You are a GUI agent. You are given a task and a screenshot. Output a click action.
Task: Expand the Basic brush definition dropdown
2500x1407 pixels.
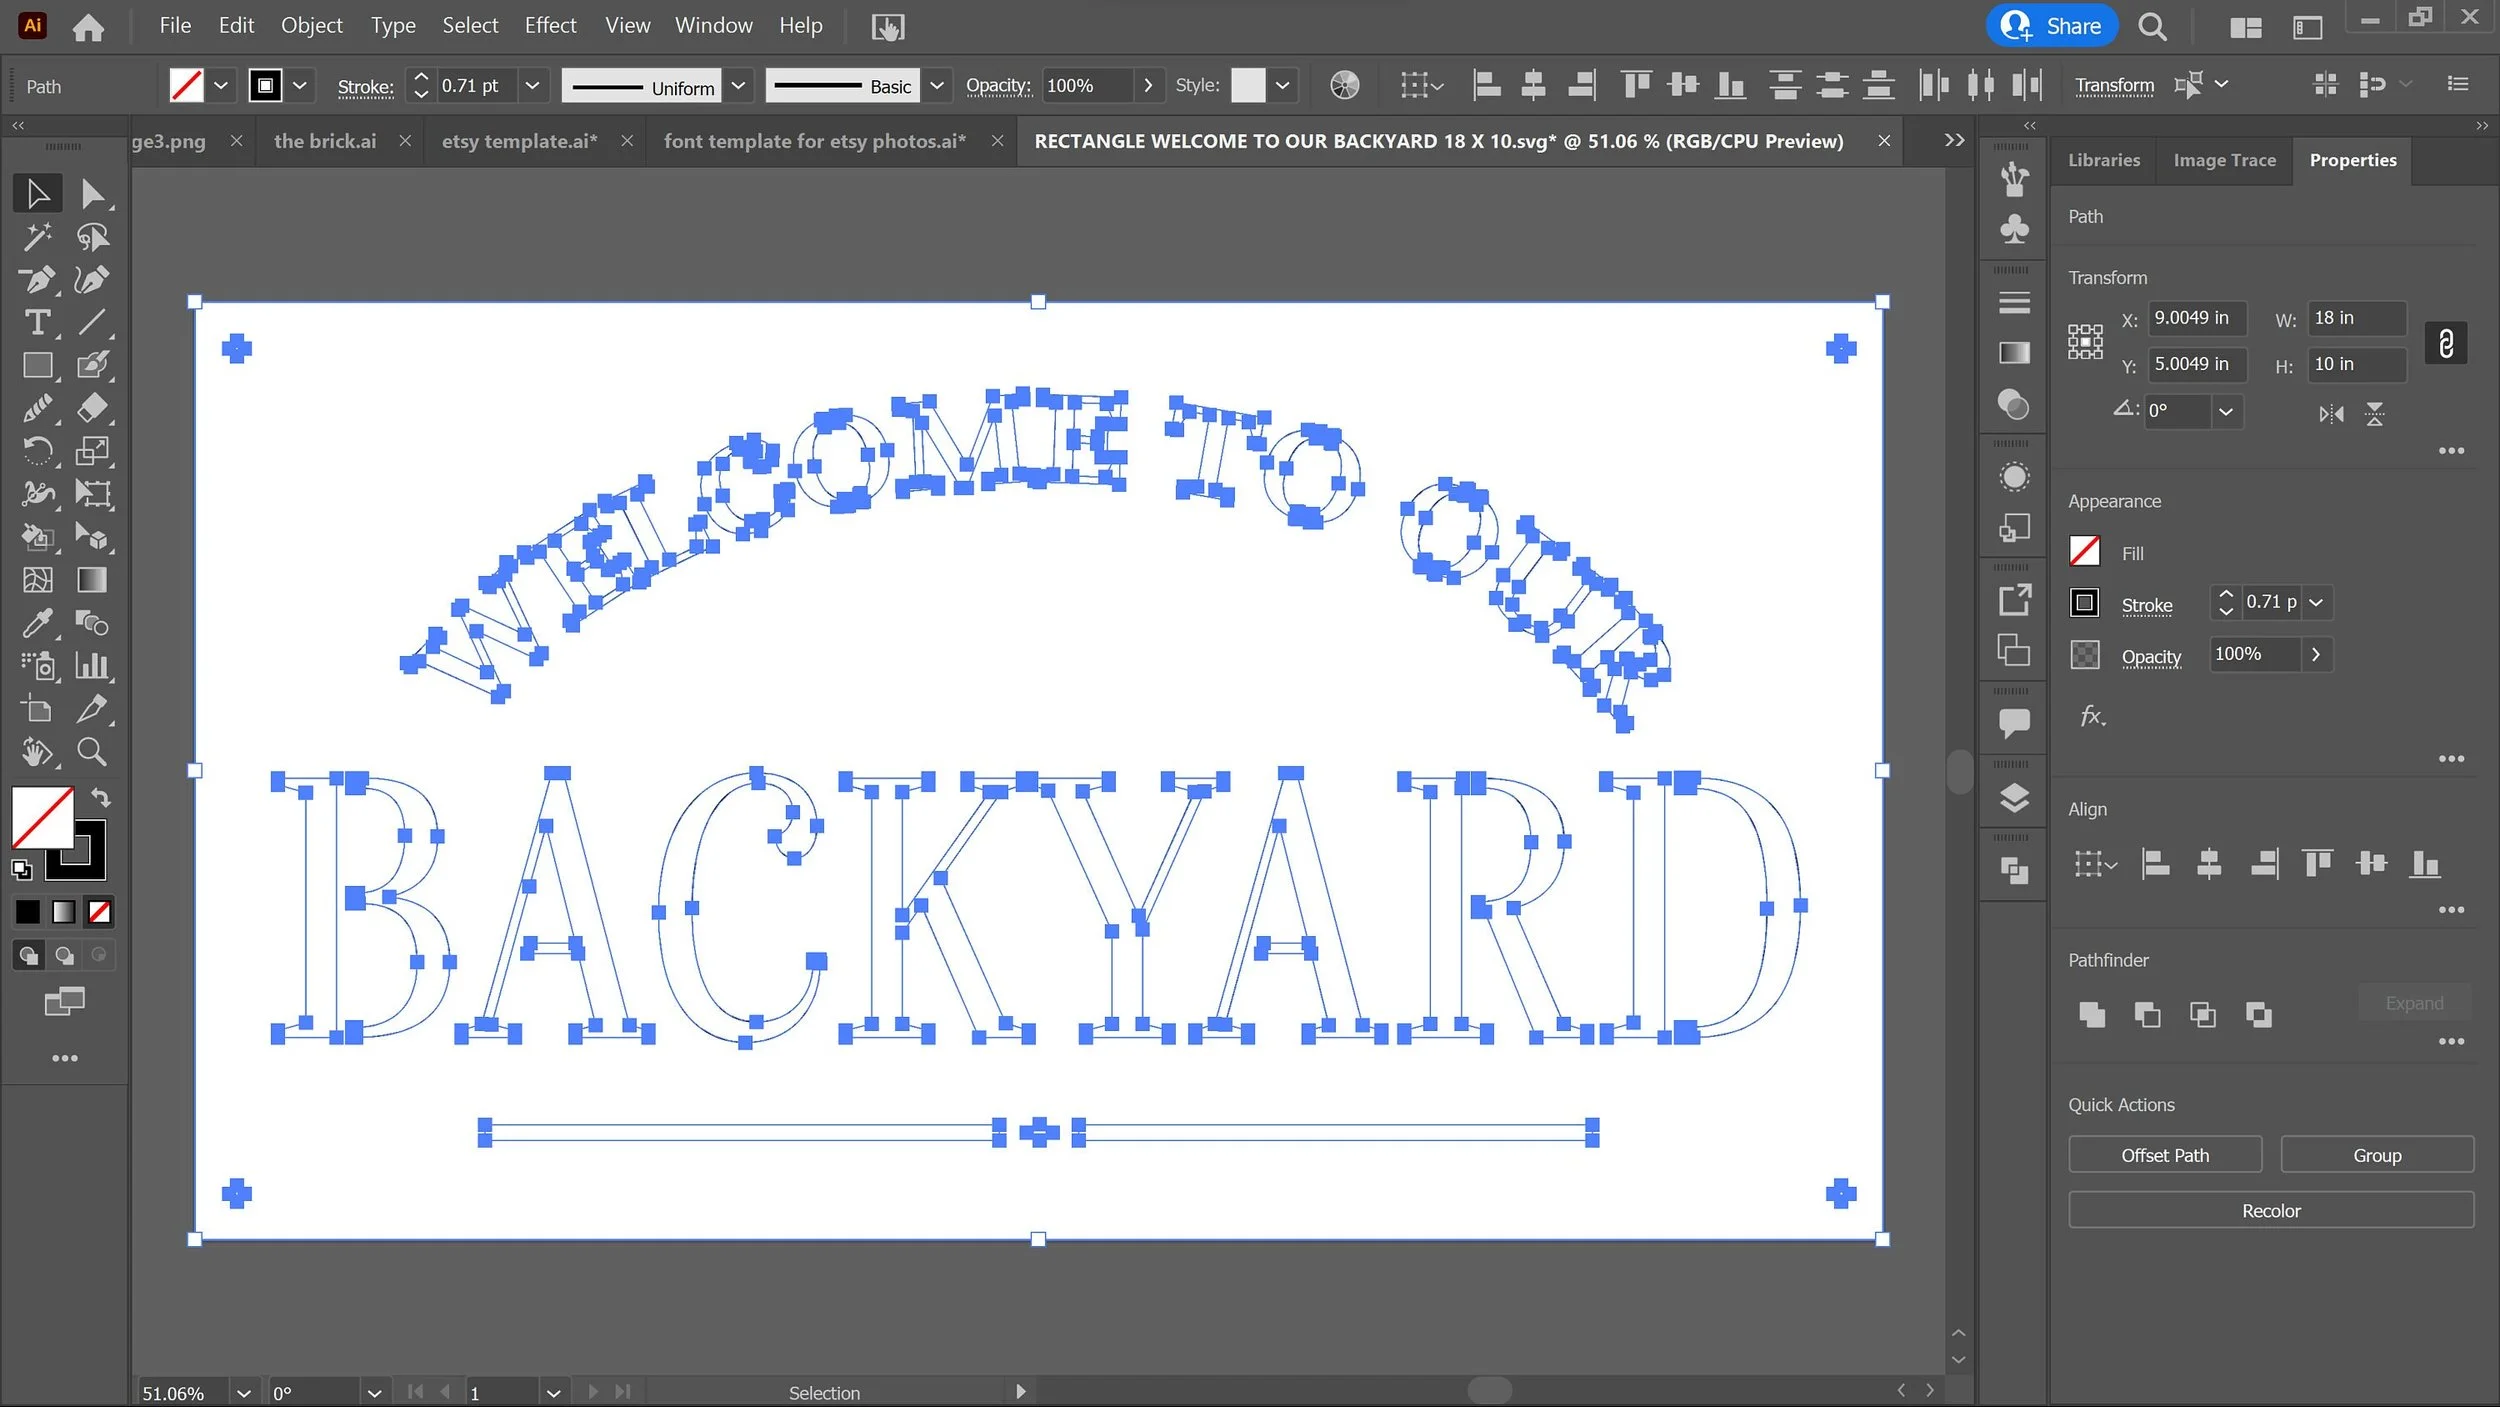[936, 86]
